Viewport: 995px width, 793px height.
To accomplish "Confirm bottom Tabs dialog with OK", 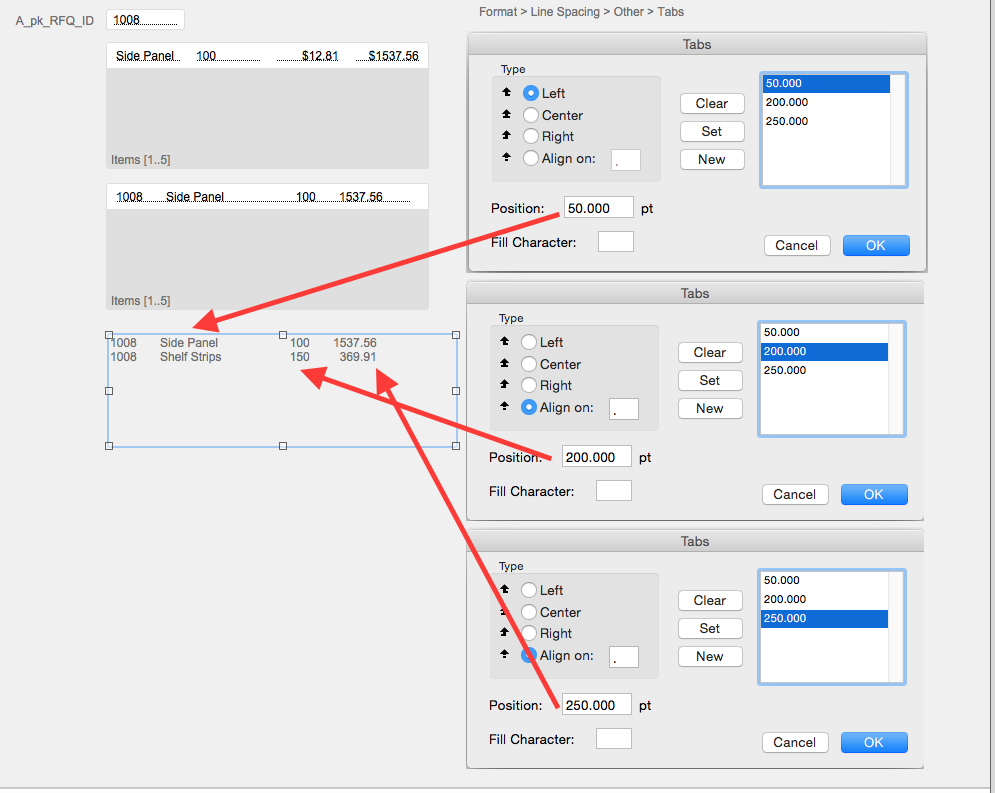I will tap(874, 742).
